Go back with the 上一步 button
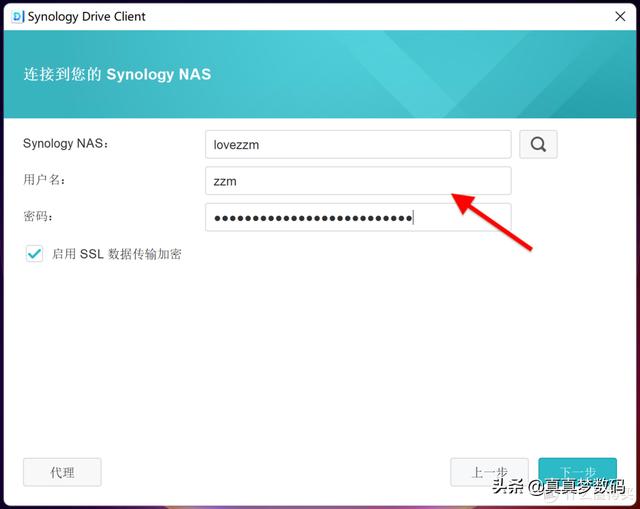This screenshot has height=509, width=640. [489, 472]
